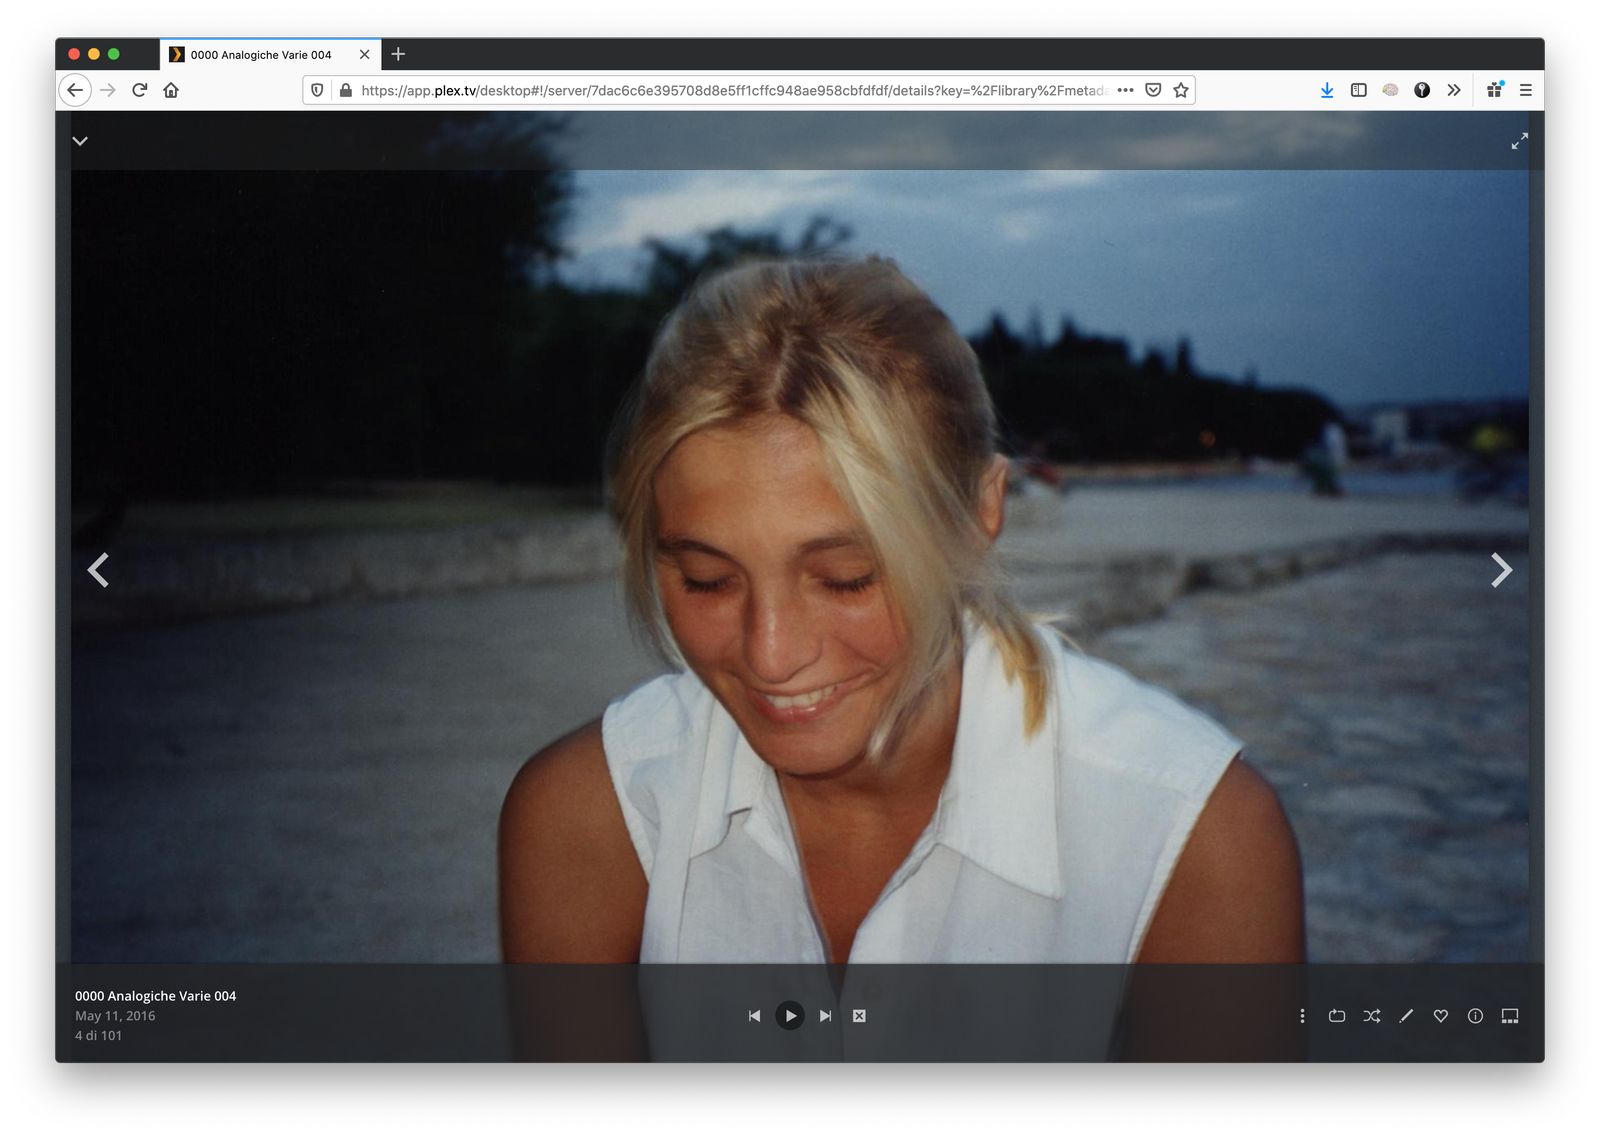Play the photo slideshow
This screenshot has width=1600, height=1136.
(790, 1016)
